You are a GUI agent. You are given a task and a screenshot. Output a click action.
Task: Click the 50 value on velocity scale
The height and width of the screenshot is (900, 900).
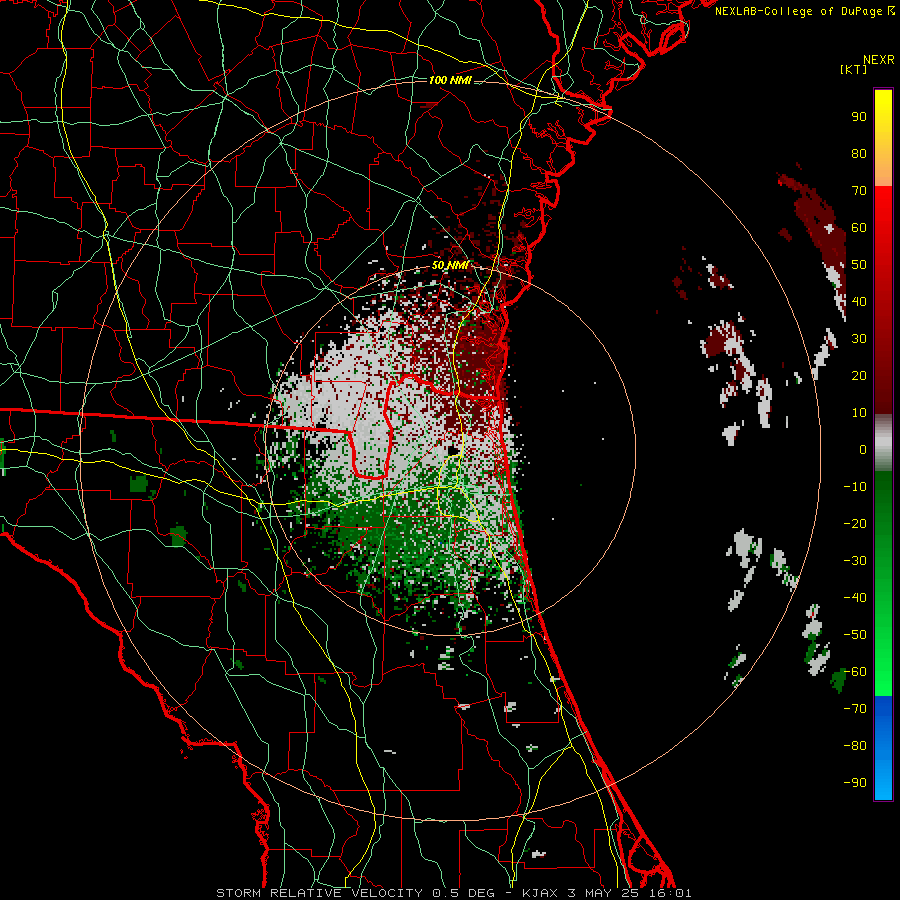[859, 265]
